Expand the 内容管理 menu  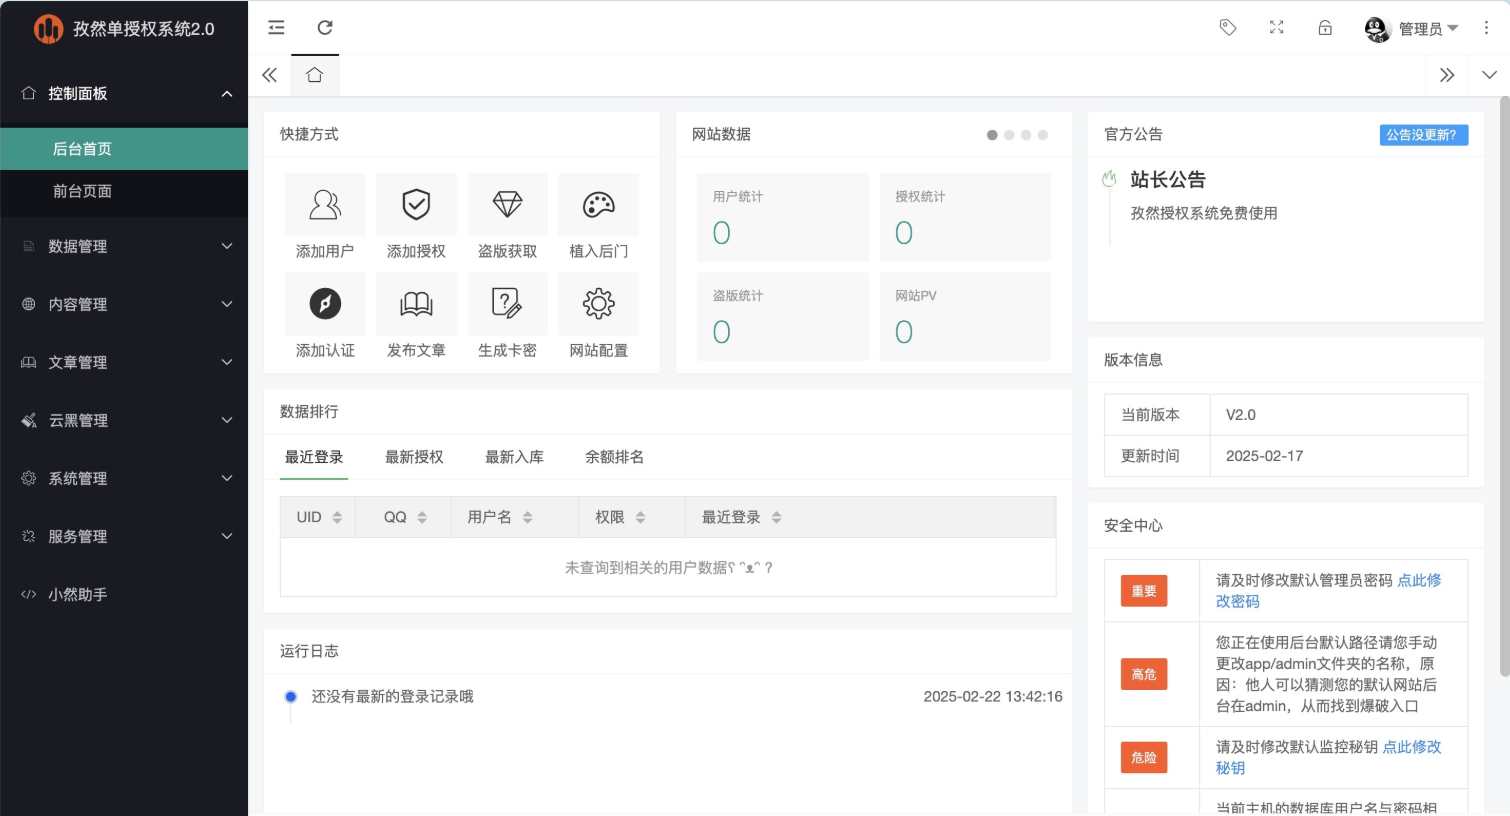pos(124,304)
